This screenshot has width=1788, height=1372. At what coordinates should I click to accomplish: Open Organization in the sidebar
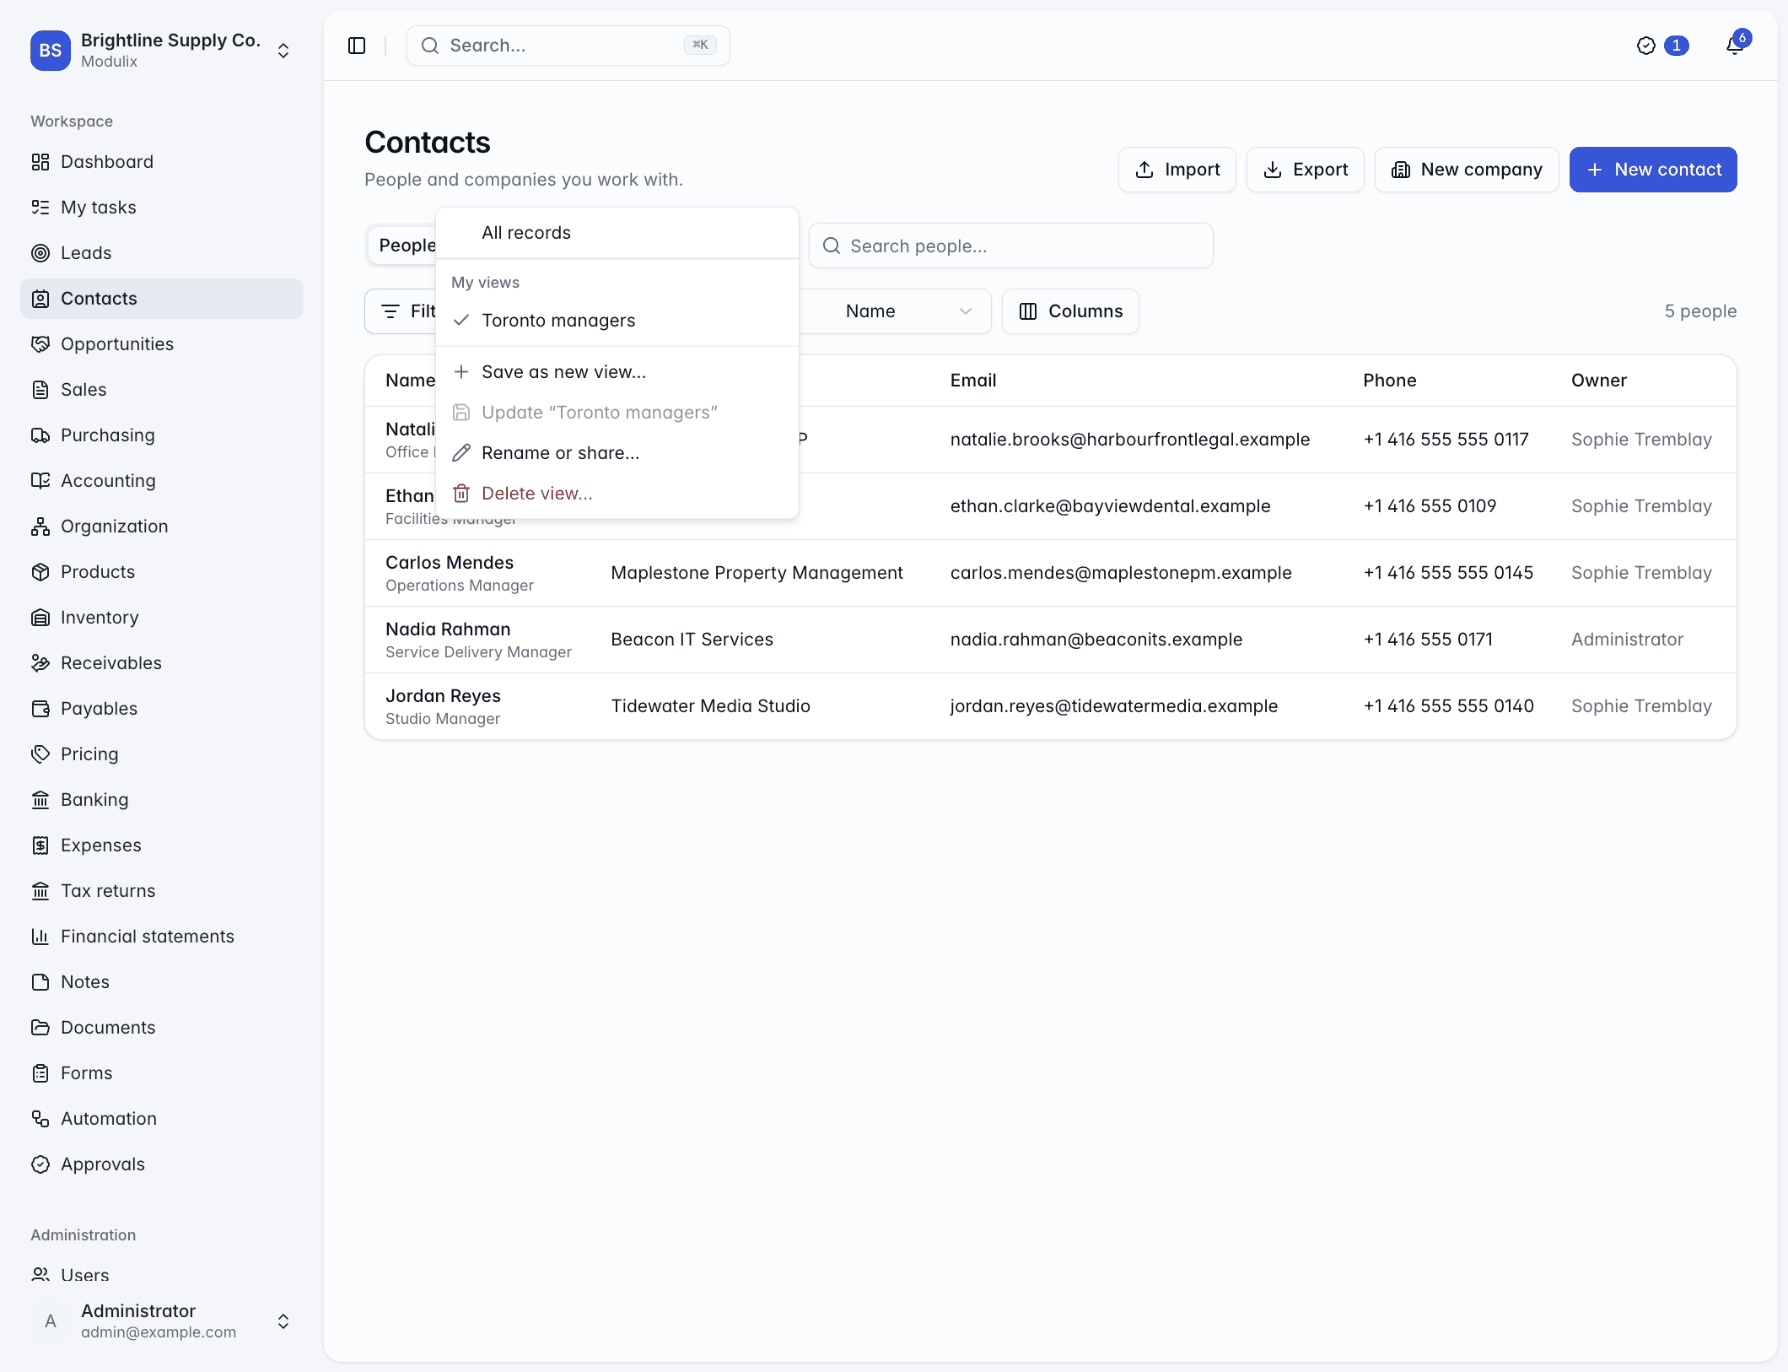tap(161, 526)
